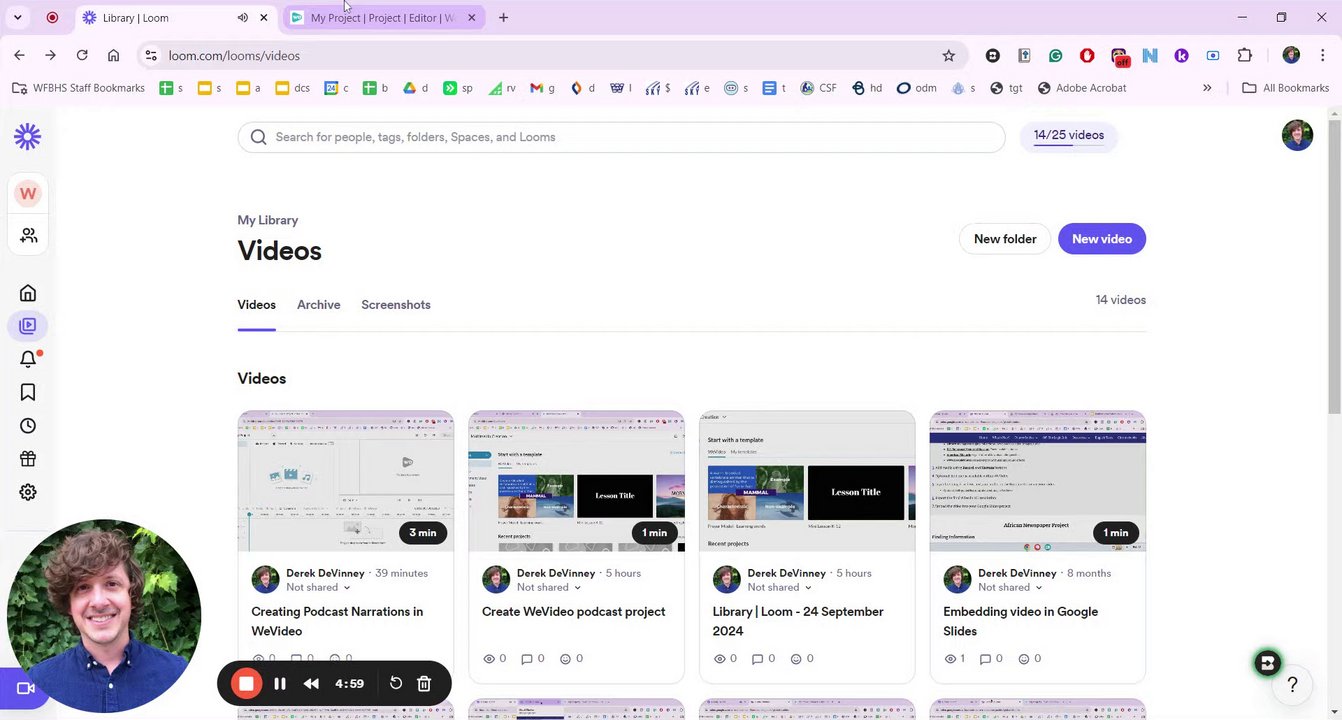Image resolution: width=1342 pixels, height=720 pixels.
Task: Open the Library icon in sidebar
Action: pos(28,325)
